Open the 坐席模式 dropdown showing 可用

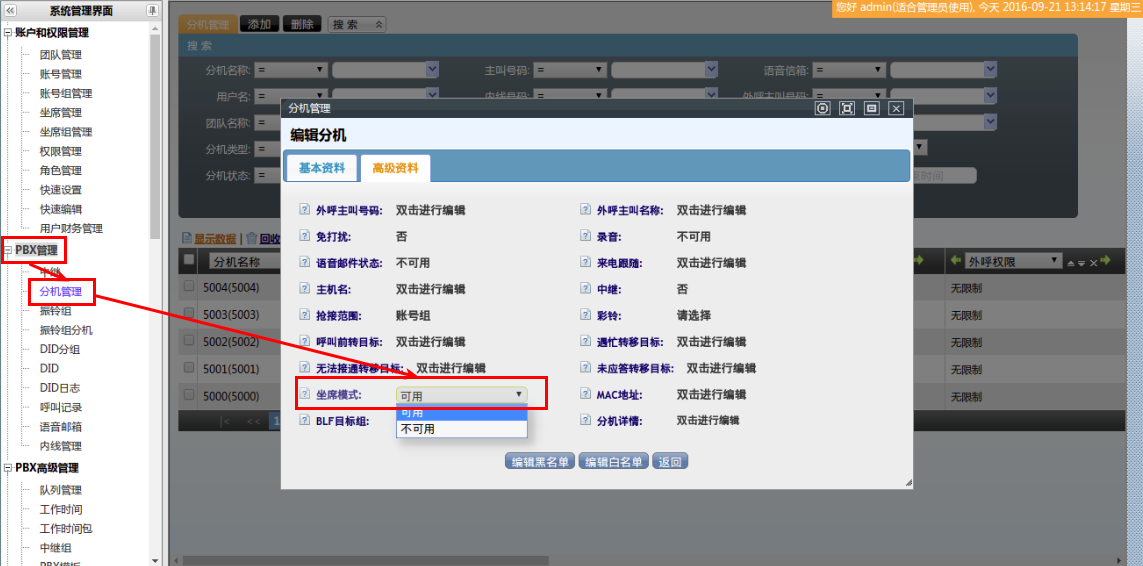click(x=461, y=395)
